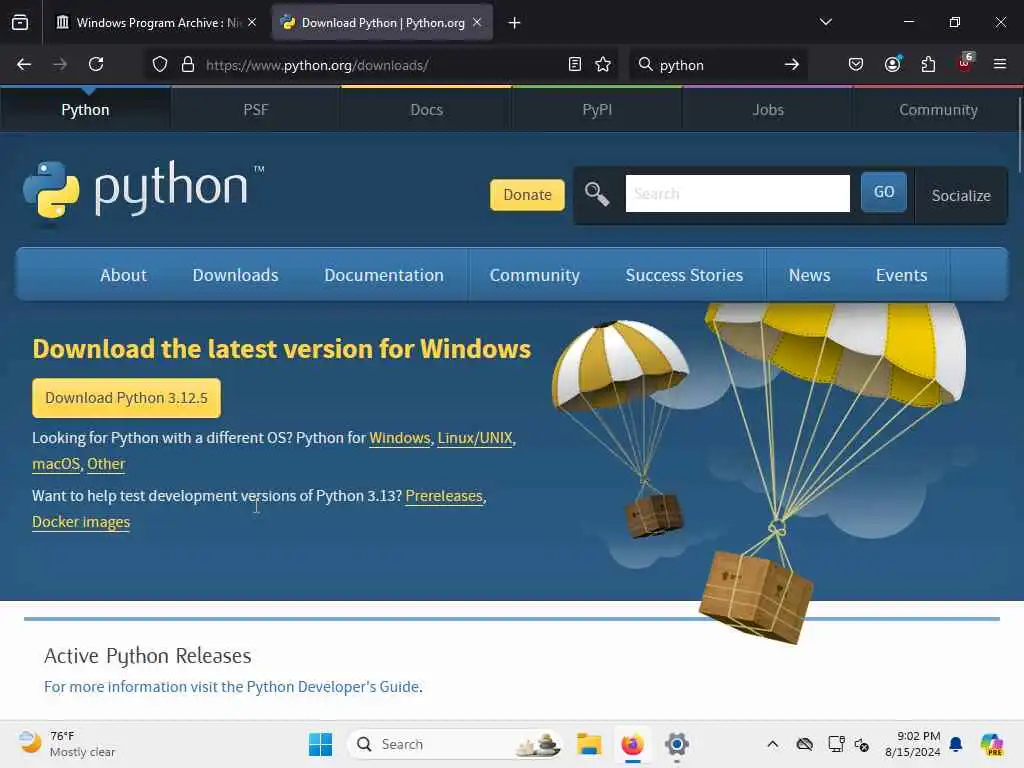Screen dimensions: 1024x768
Task: Open the Firefox account icon
Action: 892,65
